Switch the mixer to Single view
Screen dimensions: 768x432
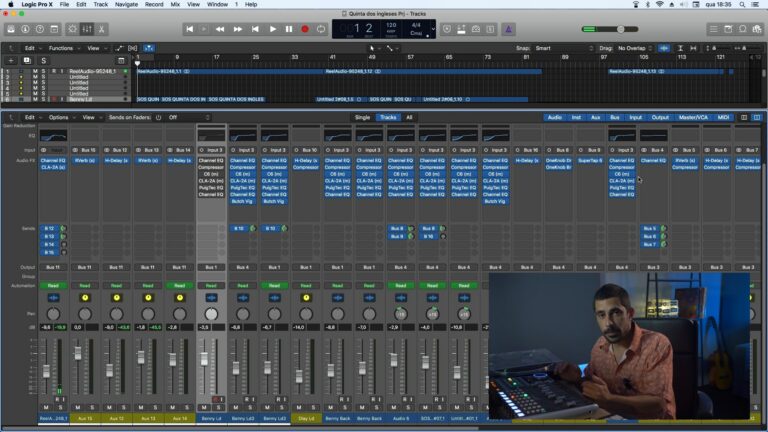[362, 118]
